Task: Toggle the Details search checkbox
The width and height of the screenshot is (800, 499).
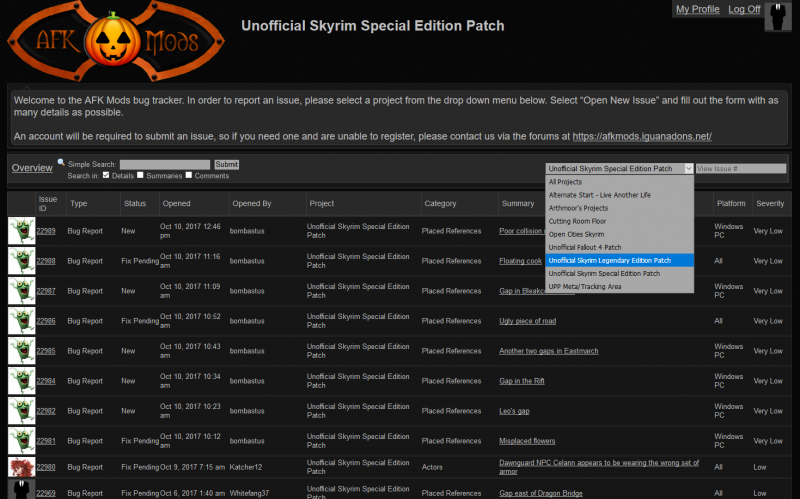Action: [106, 175]
